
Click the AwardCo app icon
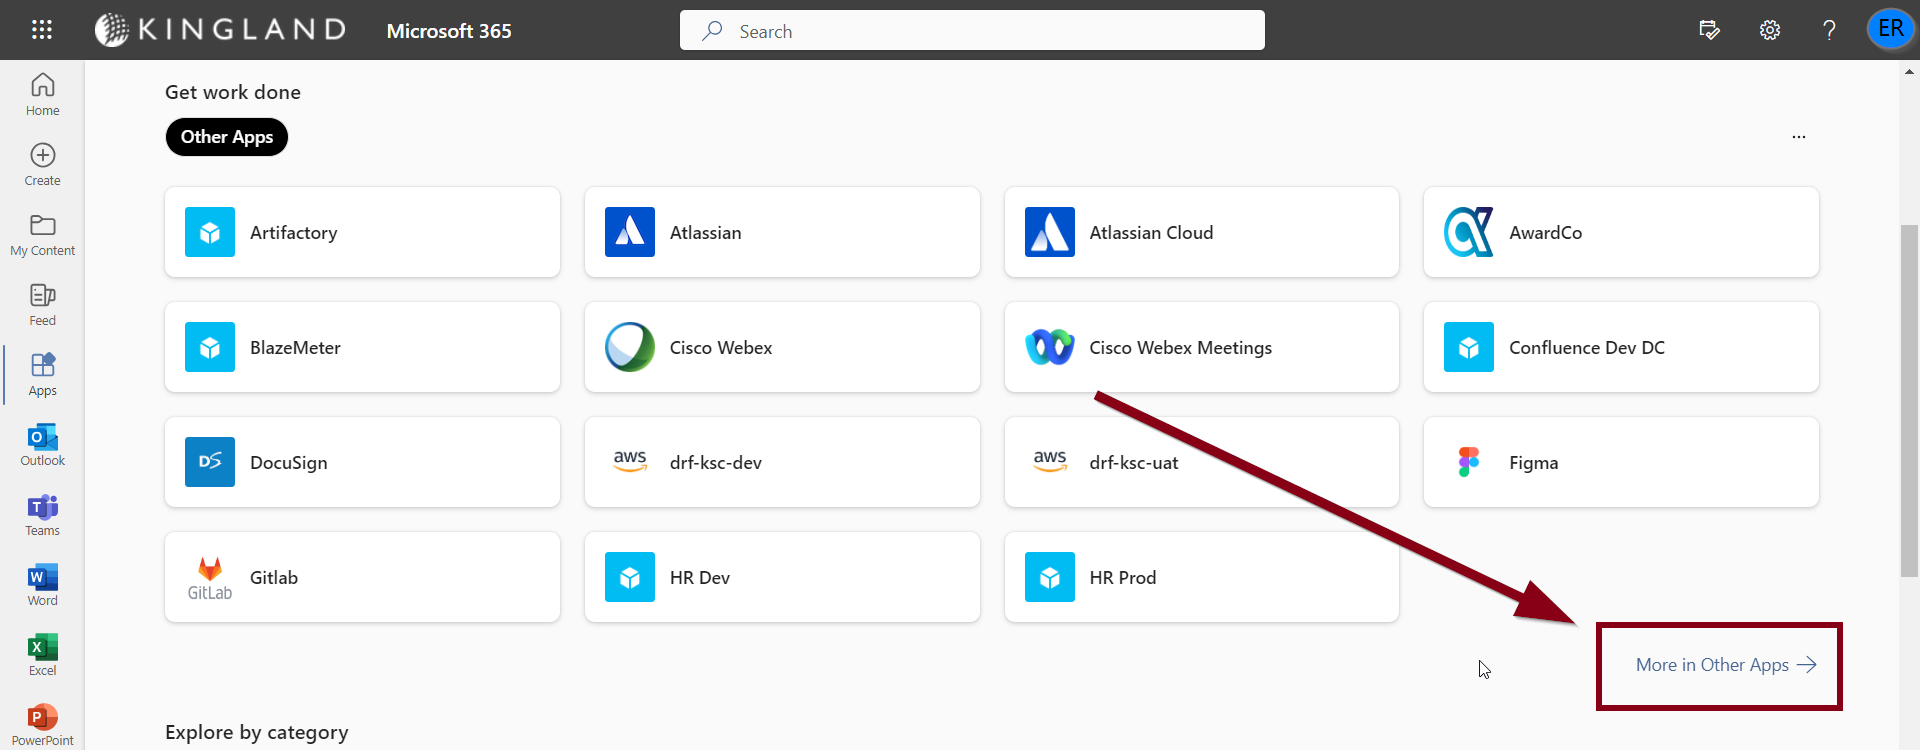pyautogui.click(x=1469, y=232)
